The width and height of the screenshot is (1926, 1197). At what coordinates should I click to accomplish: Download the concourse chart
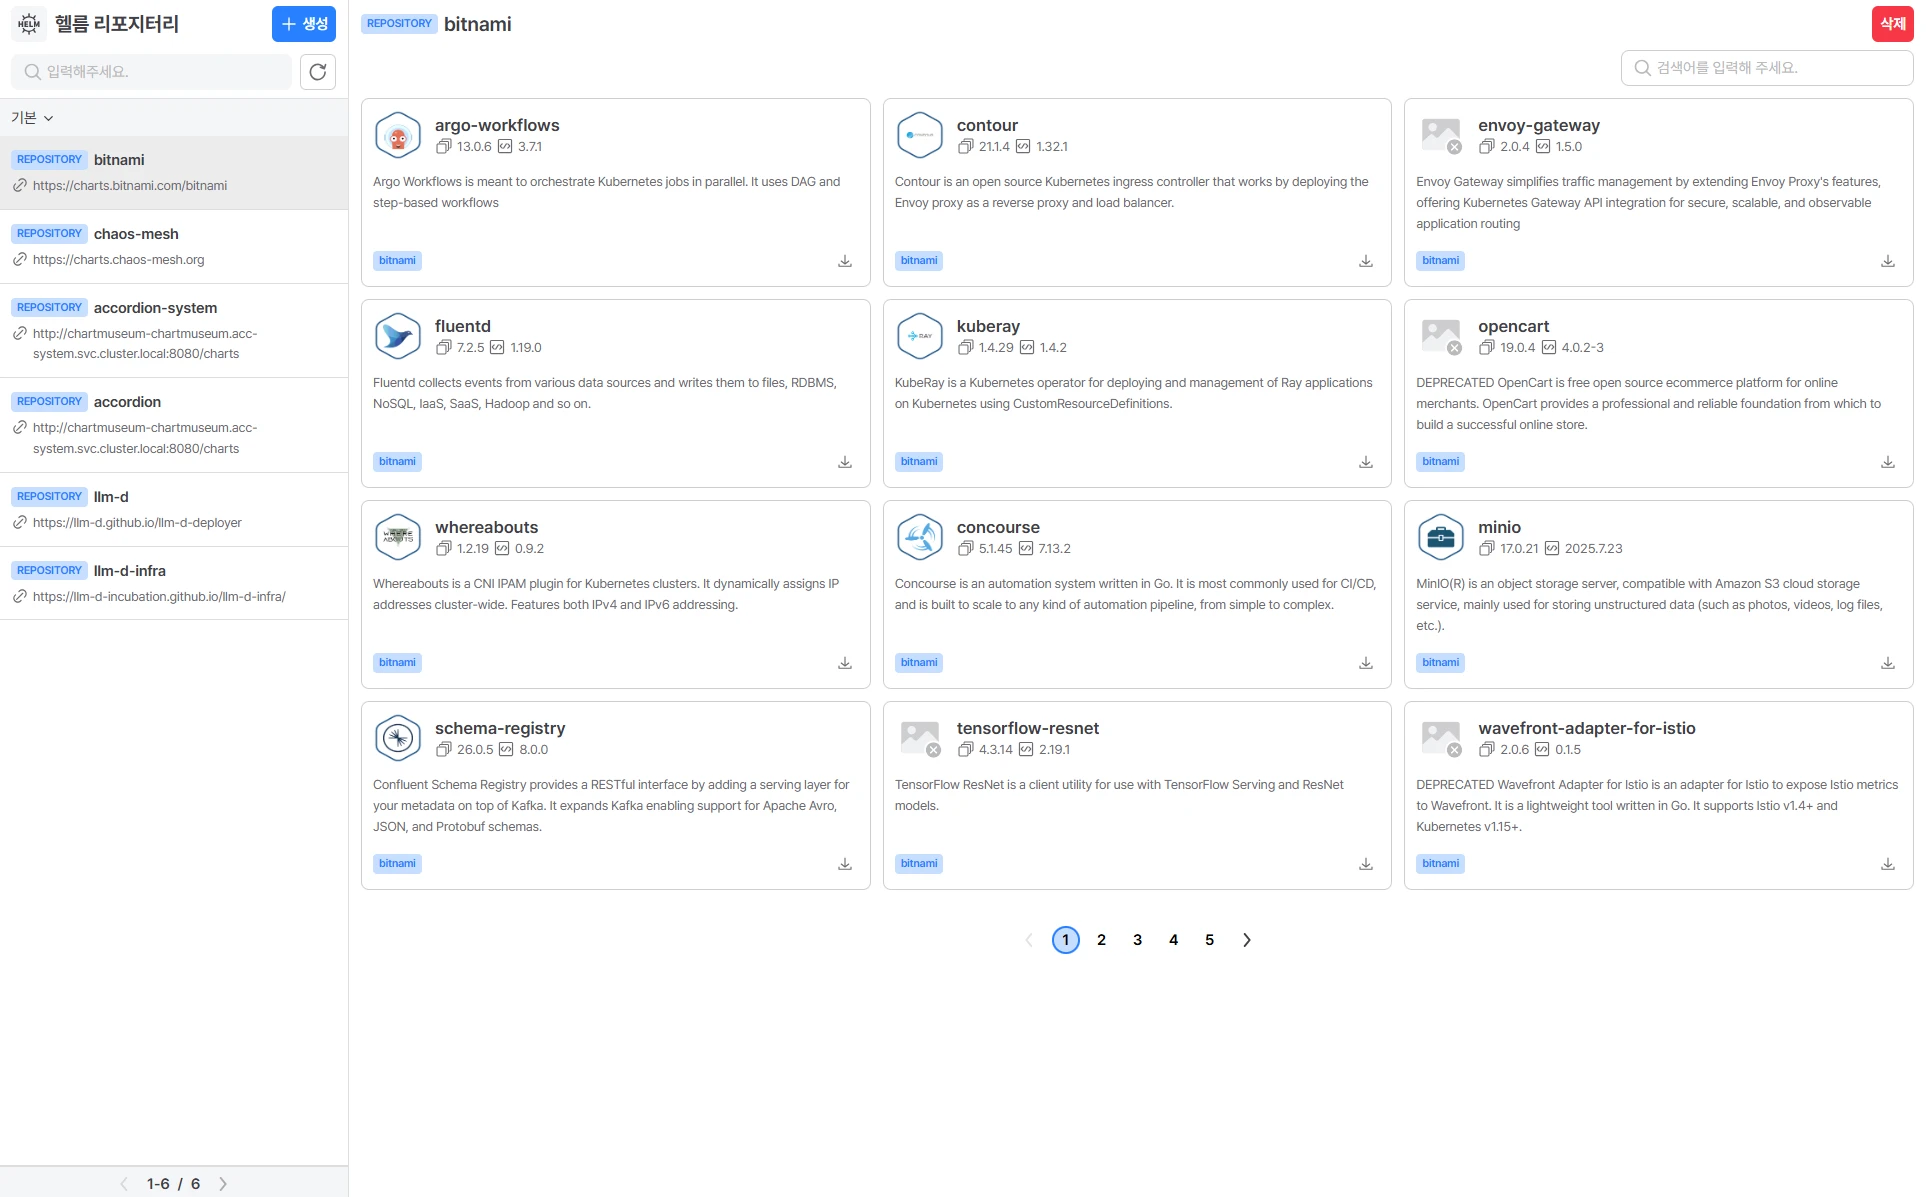pyautogui.click(x=1366, y=663)
